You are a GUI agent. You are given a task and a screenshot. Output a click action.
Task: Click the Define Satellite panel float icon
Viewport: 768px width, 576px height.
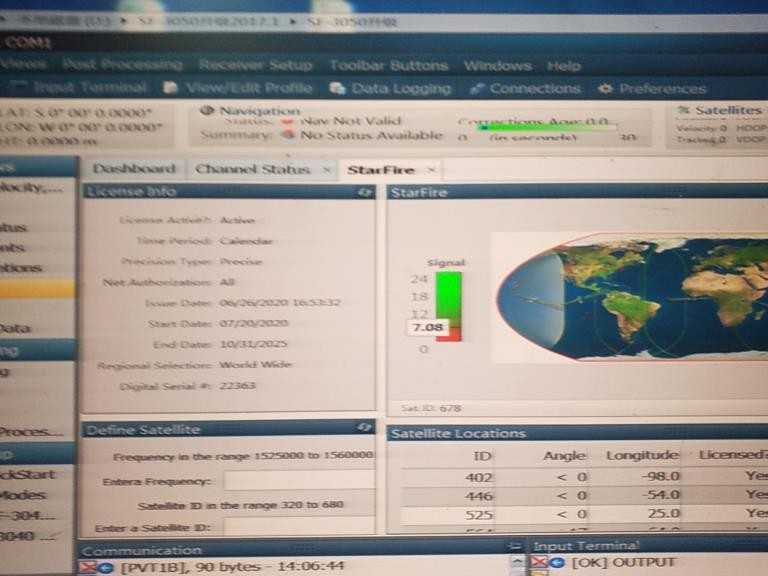[x=365, y=428]
